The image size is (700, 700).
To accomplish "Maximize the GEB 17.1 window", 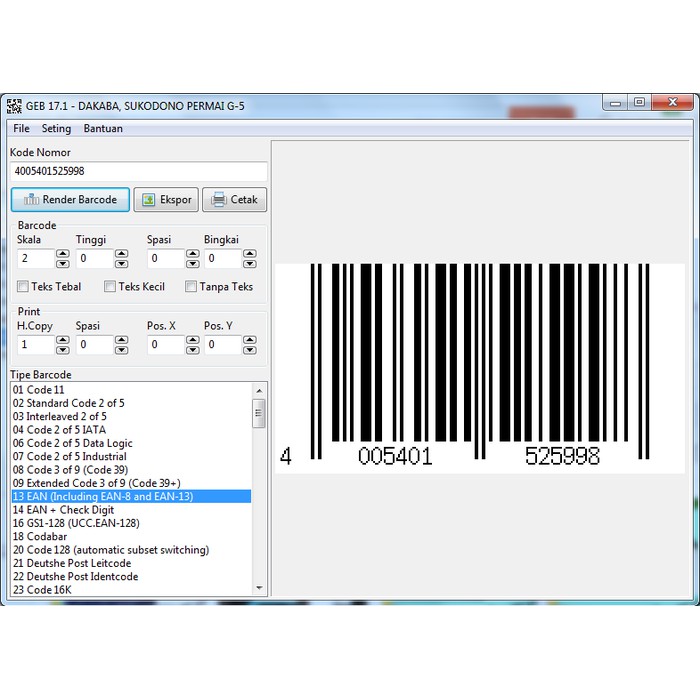I will tap(639, 103).
